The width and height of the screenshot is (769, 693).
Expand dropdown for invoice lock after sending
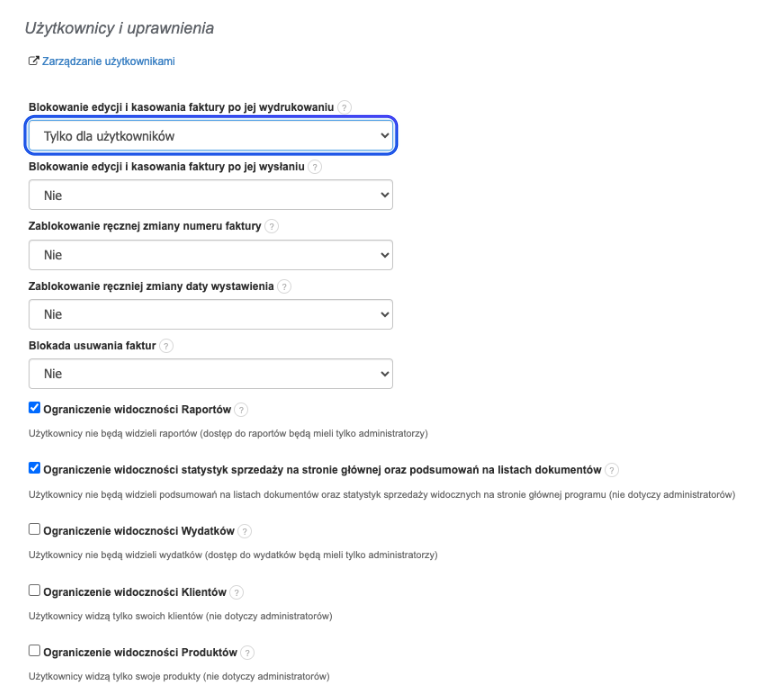coord(211,196)
